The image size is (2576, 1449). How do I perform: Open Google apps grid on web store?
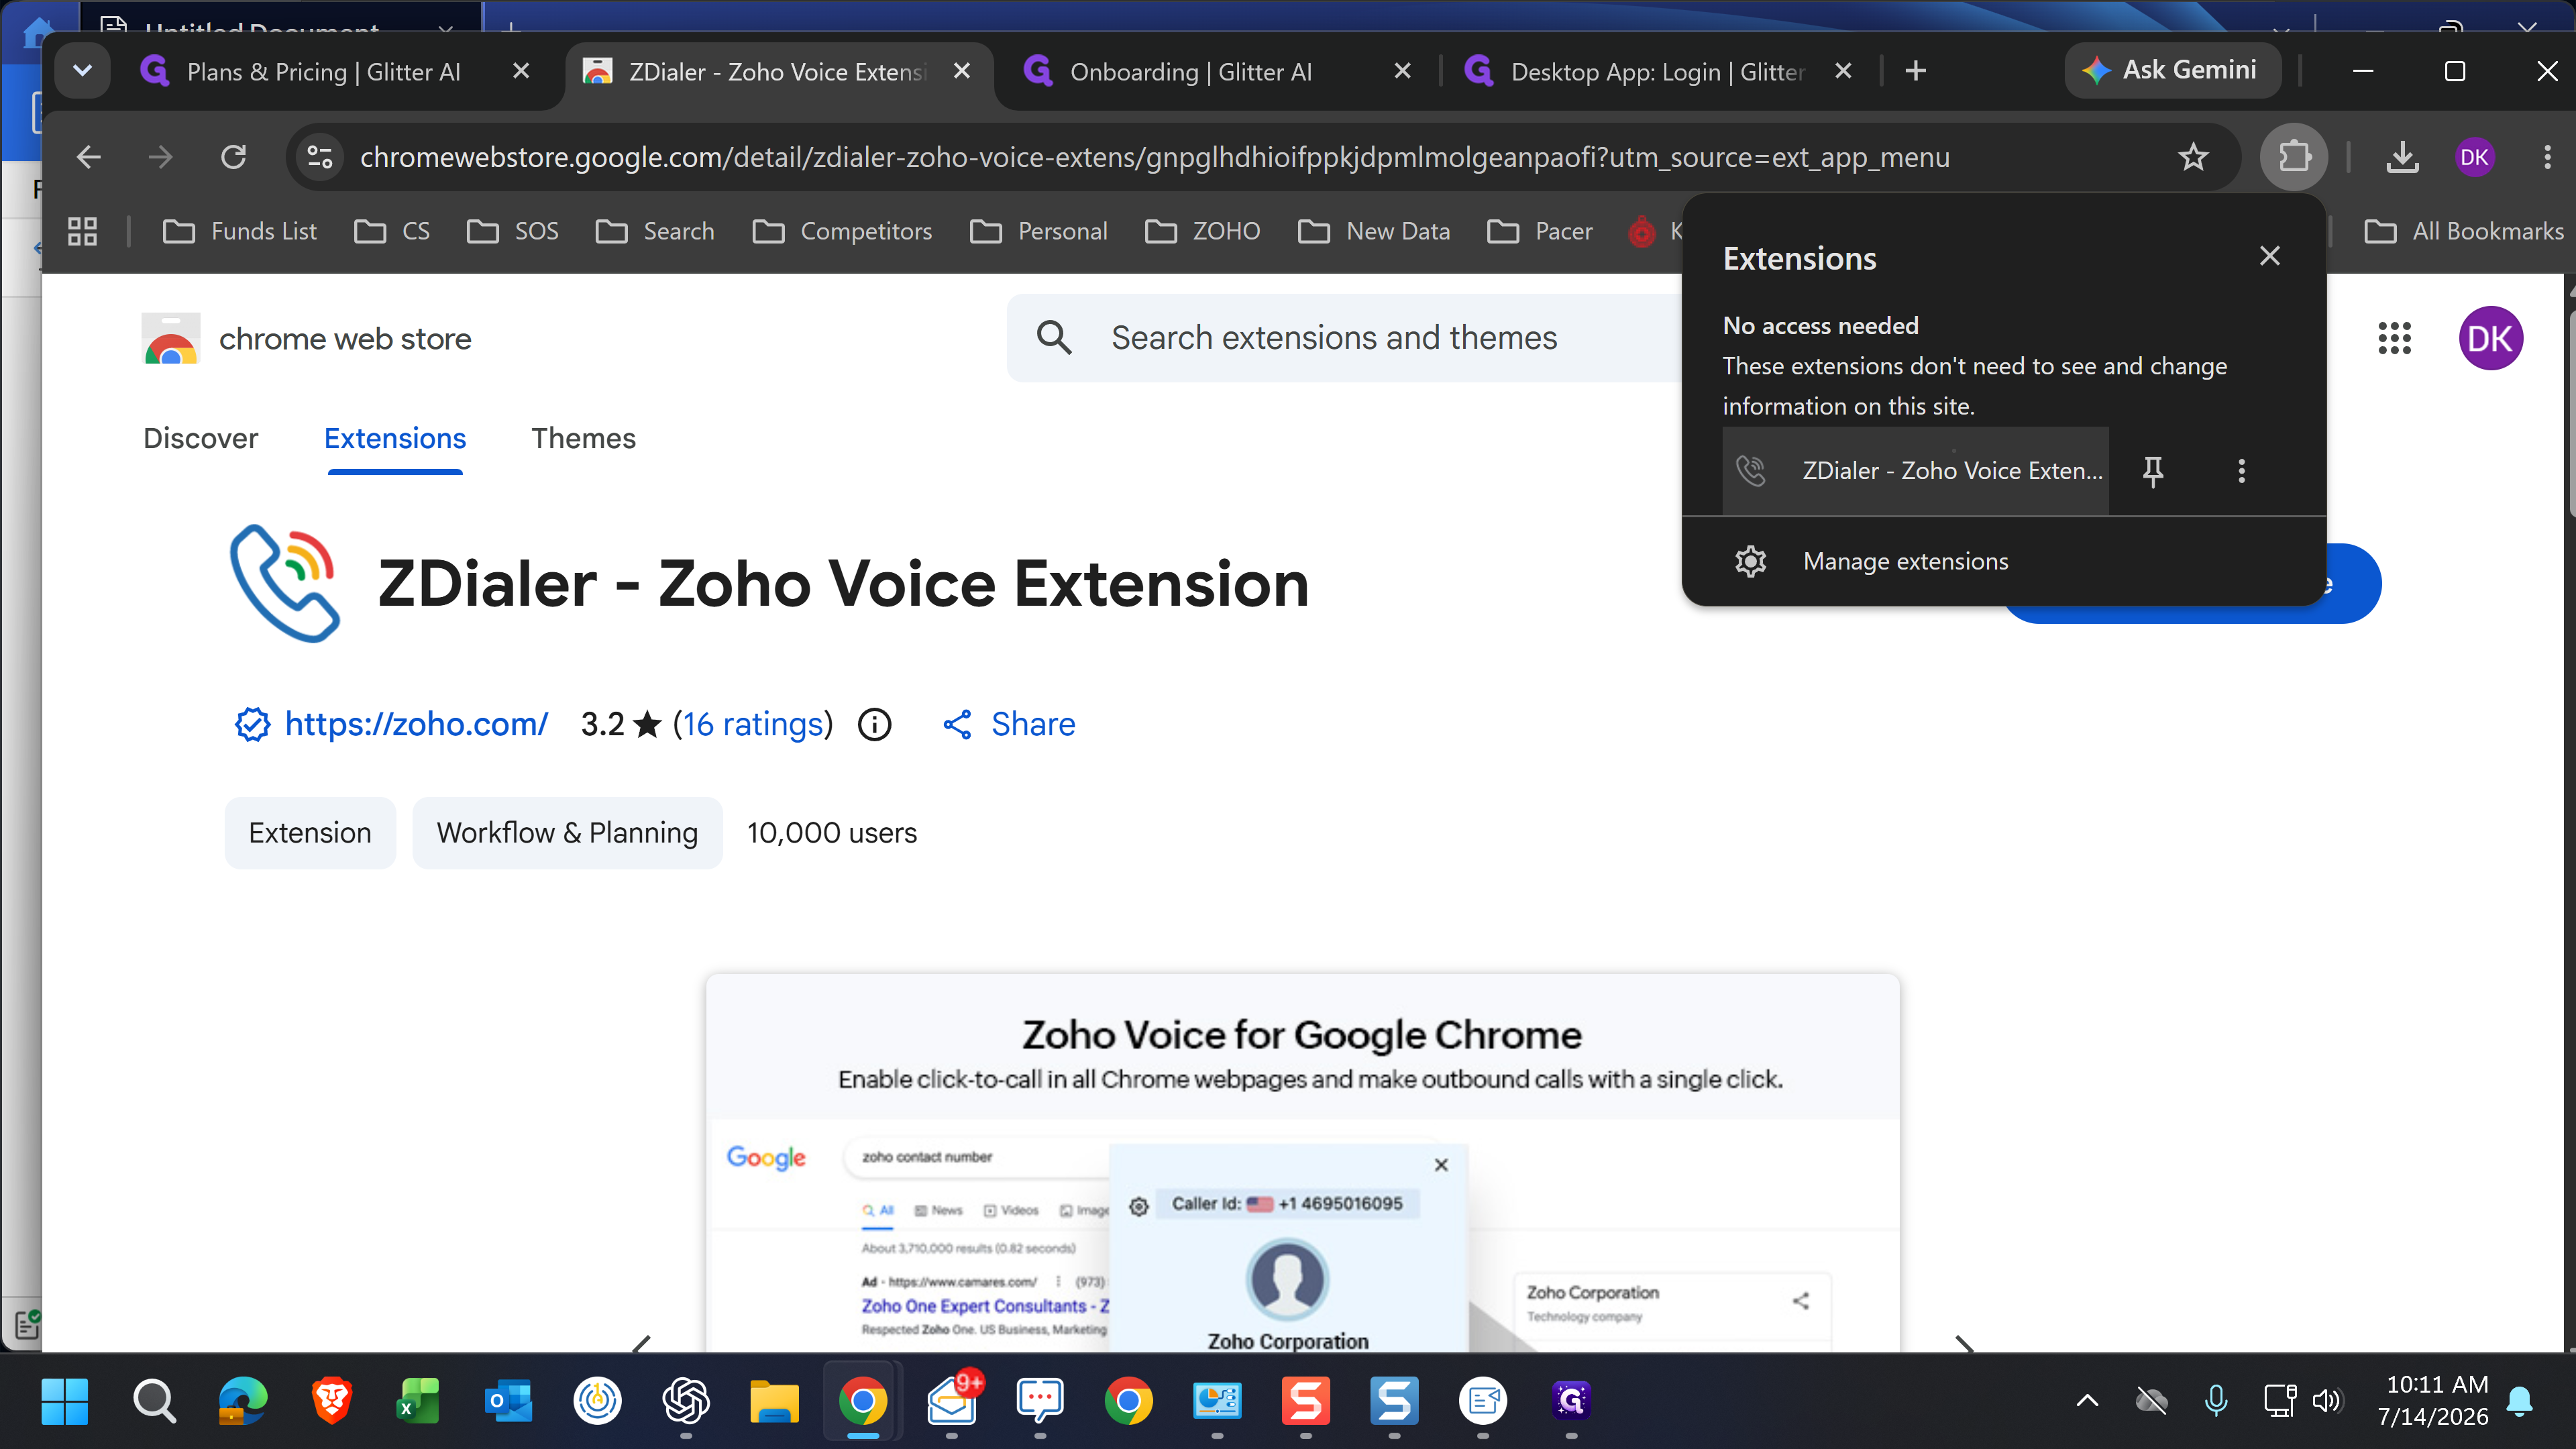pos(2394,338)
